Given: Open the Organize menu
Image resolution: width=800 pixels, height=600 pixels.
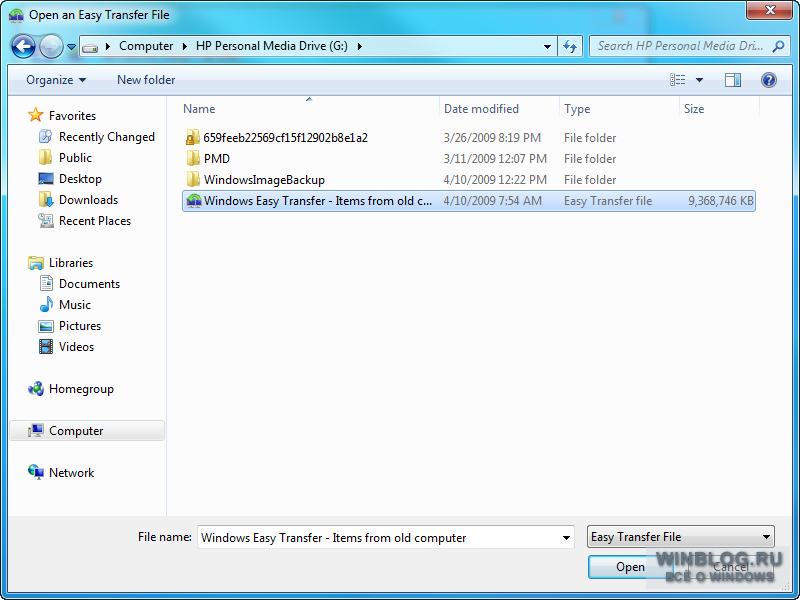Looking at the screenshot, I should 56,80.
